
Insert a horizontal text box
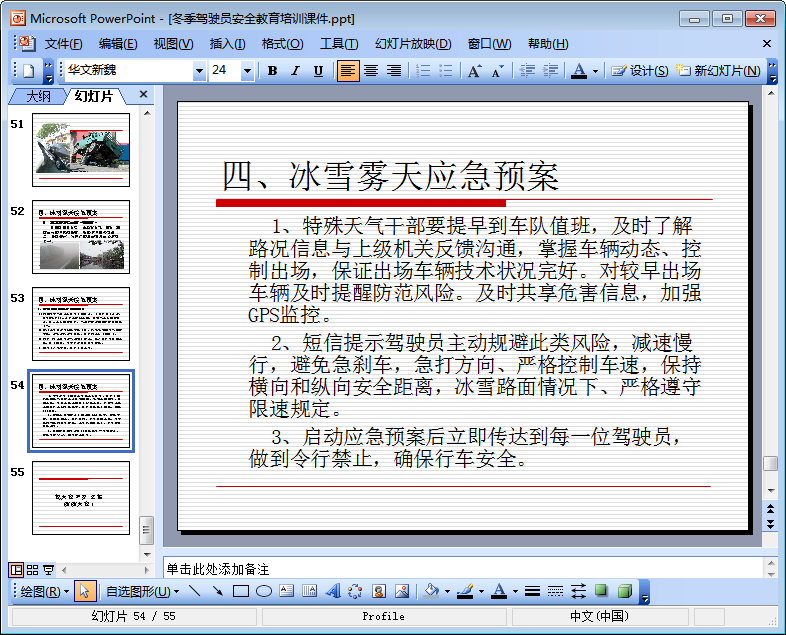(287, 591)
